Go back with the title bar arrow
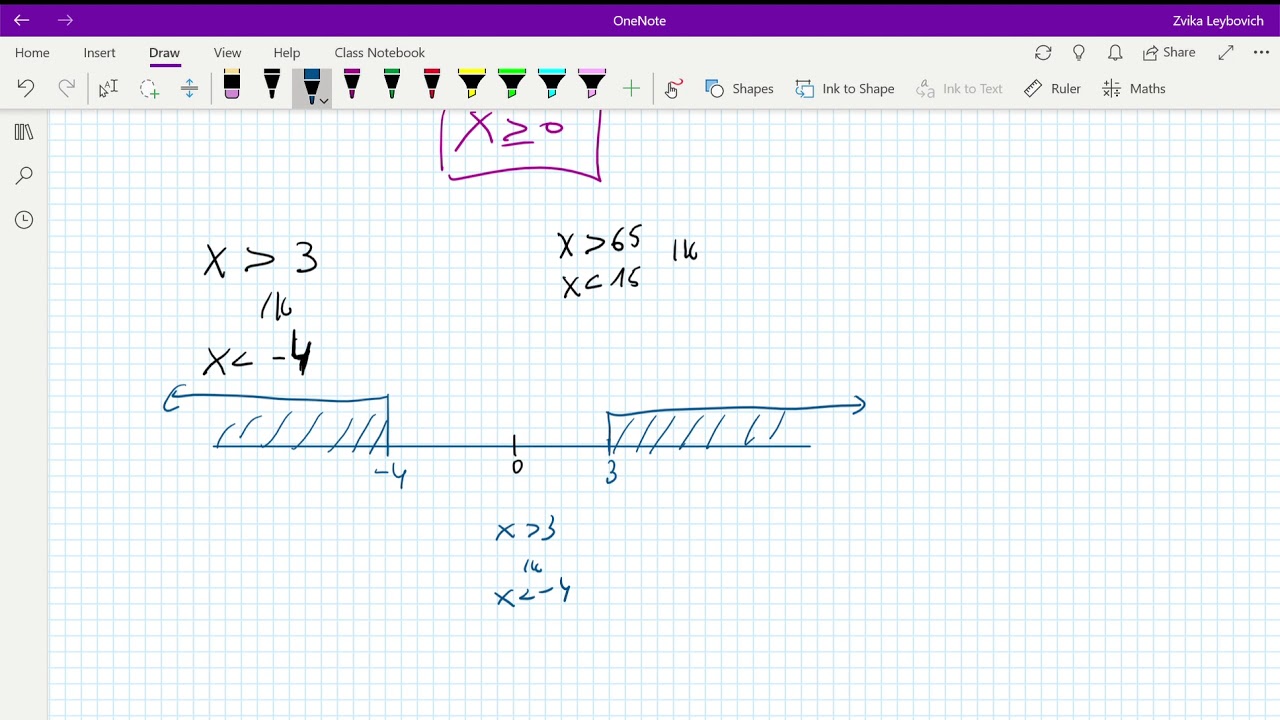Image resolution: width=1280 pixels, height=720 pixels. [x=22, y=20]
